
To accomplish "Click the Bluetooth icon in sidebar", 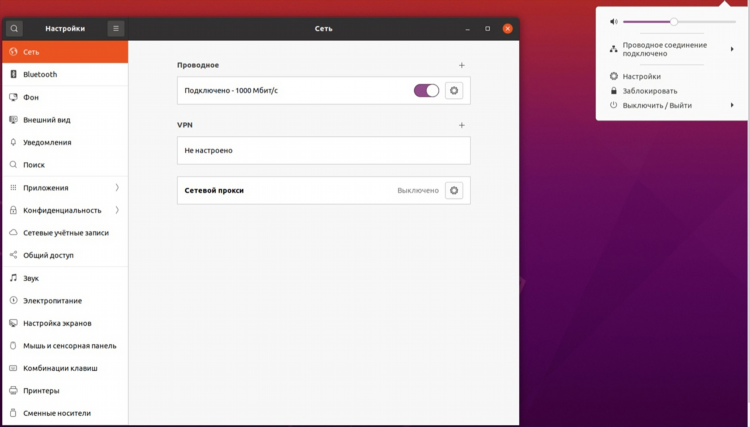I will (13, 74).
